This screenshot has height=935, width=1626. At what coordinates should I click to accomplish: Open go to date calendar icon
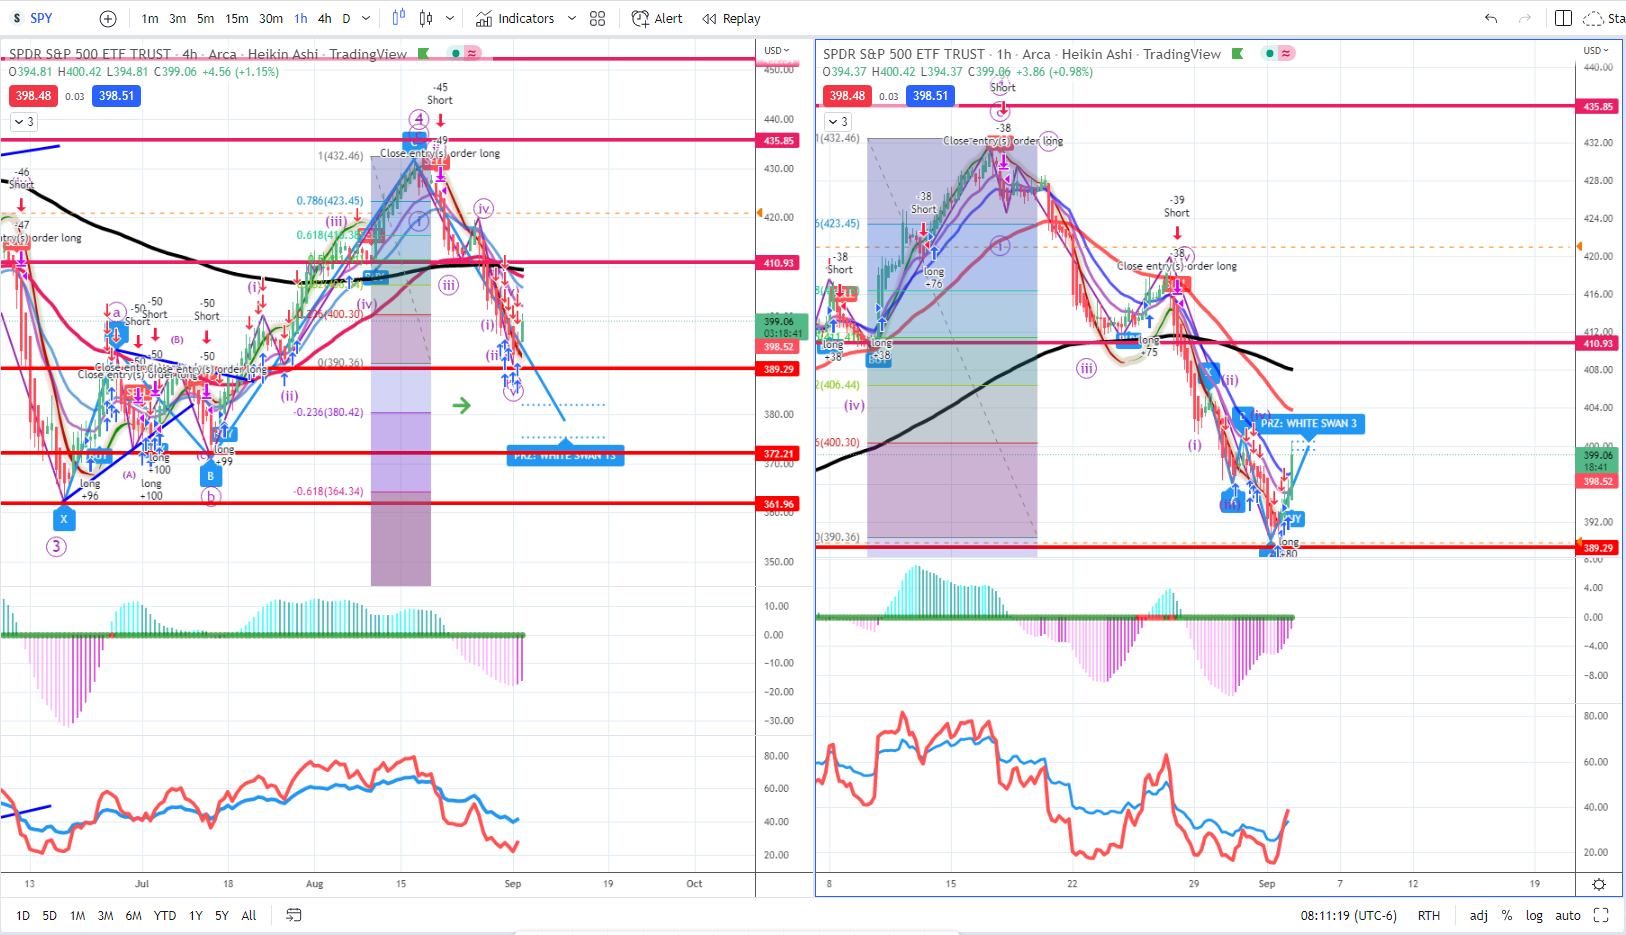coord(294,915)
